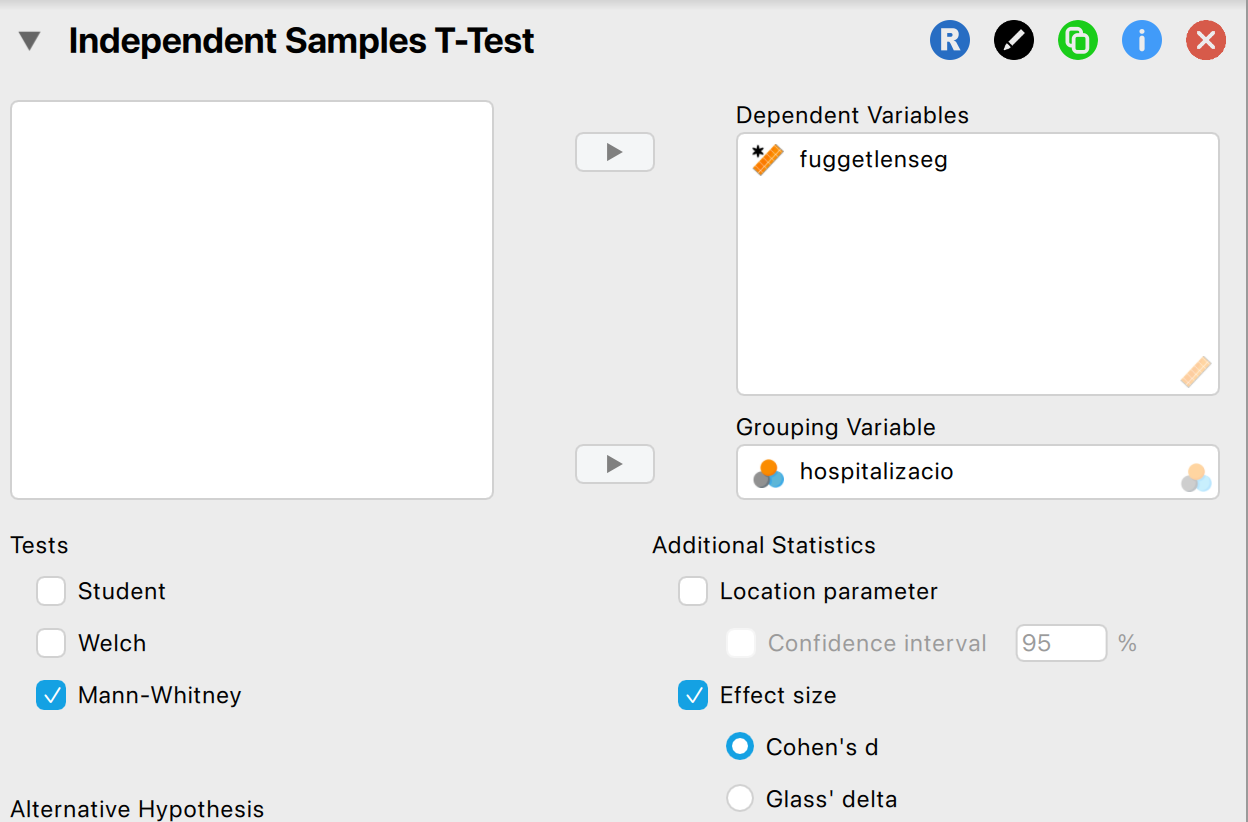Screen dimensions: 1248x822
Task: Click the red remove analysis icon
Action: [1205, 41]
